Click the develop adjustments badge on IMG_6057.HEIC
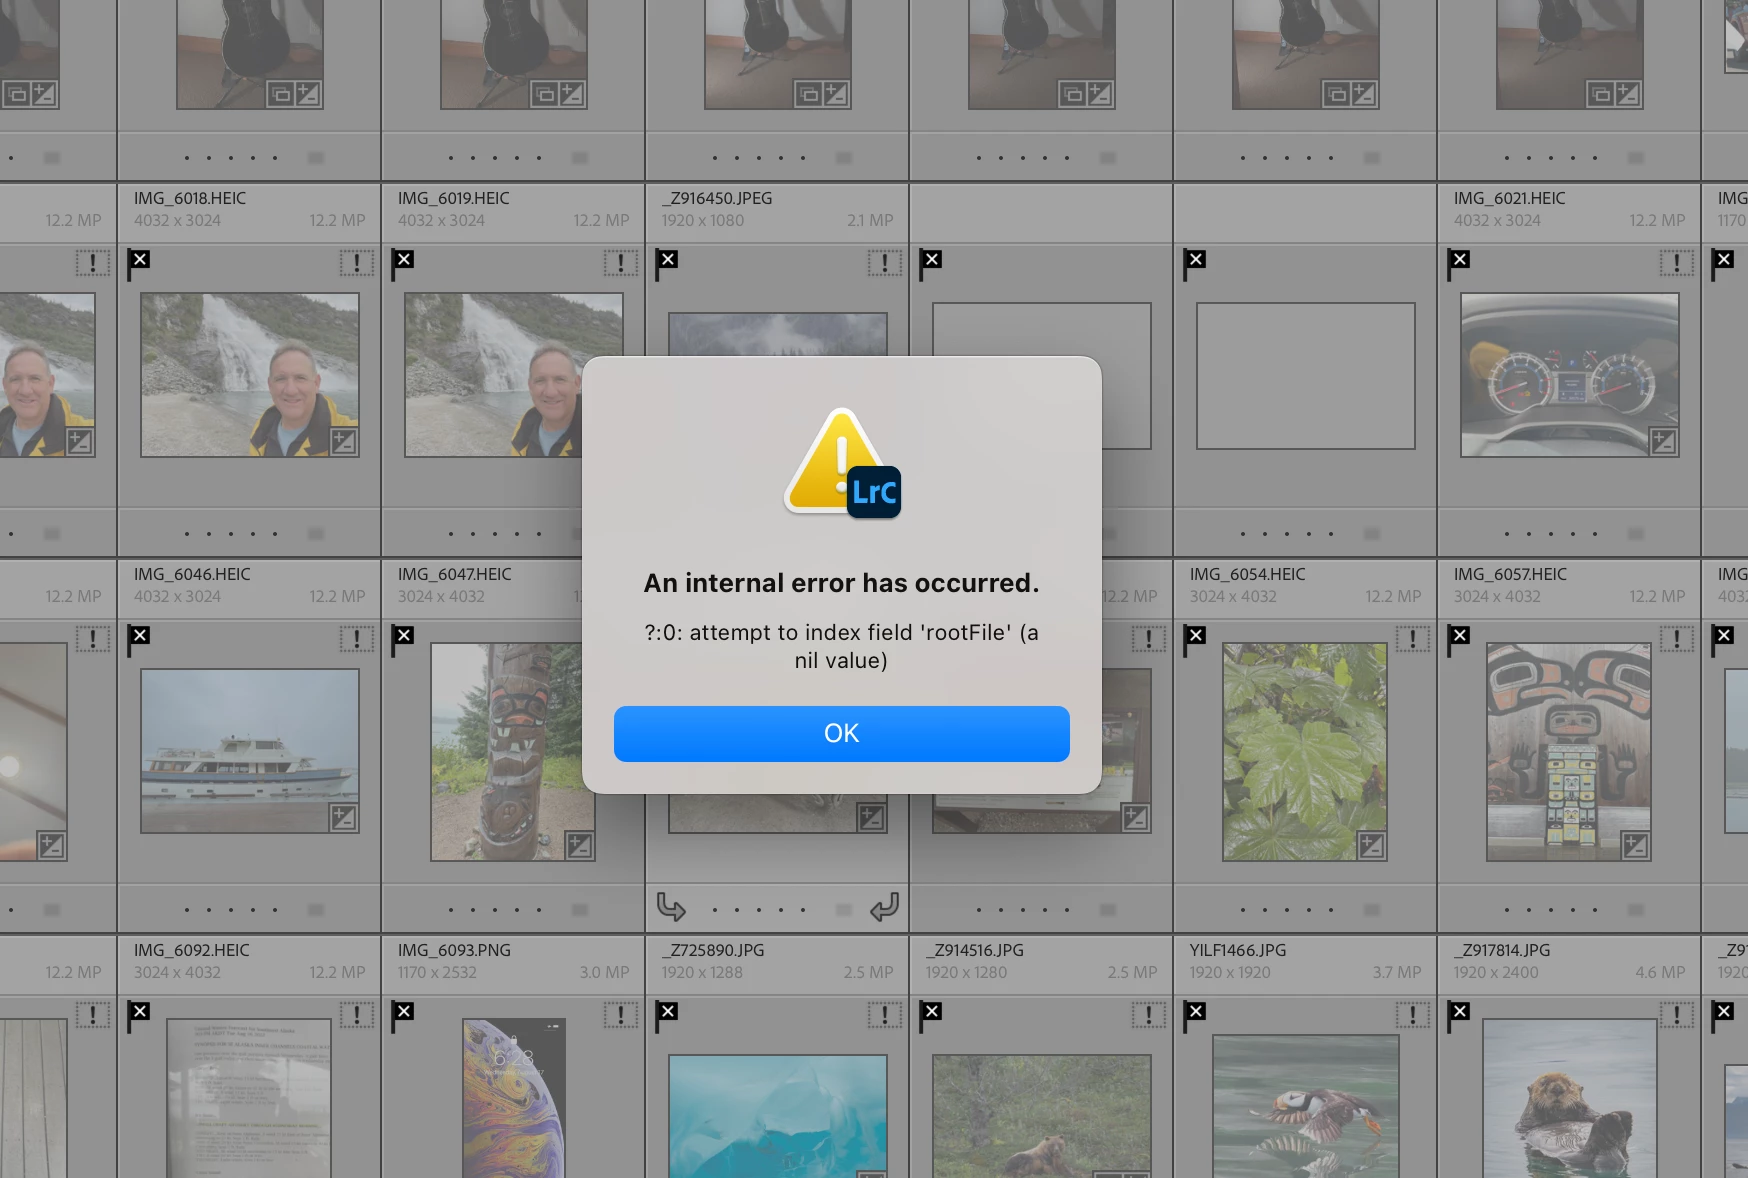The height and width of the screenshot is (1178, 1748). click(x=1636, y=846)
